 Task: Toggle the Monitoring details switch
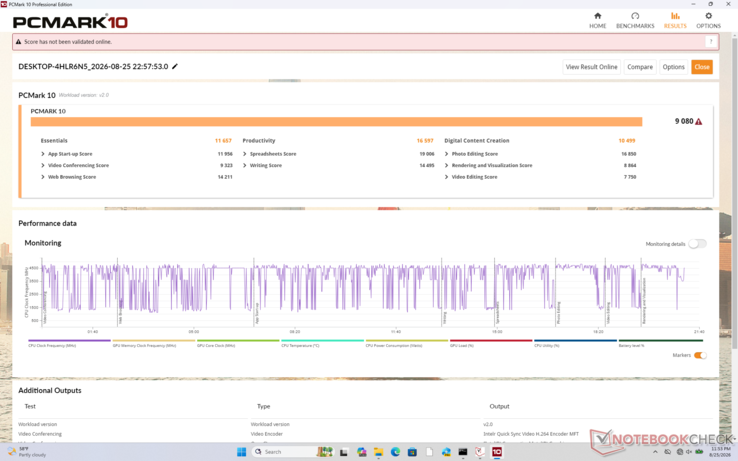pyautogui.click(x=697, y=244)
